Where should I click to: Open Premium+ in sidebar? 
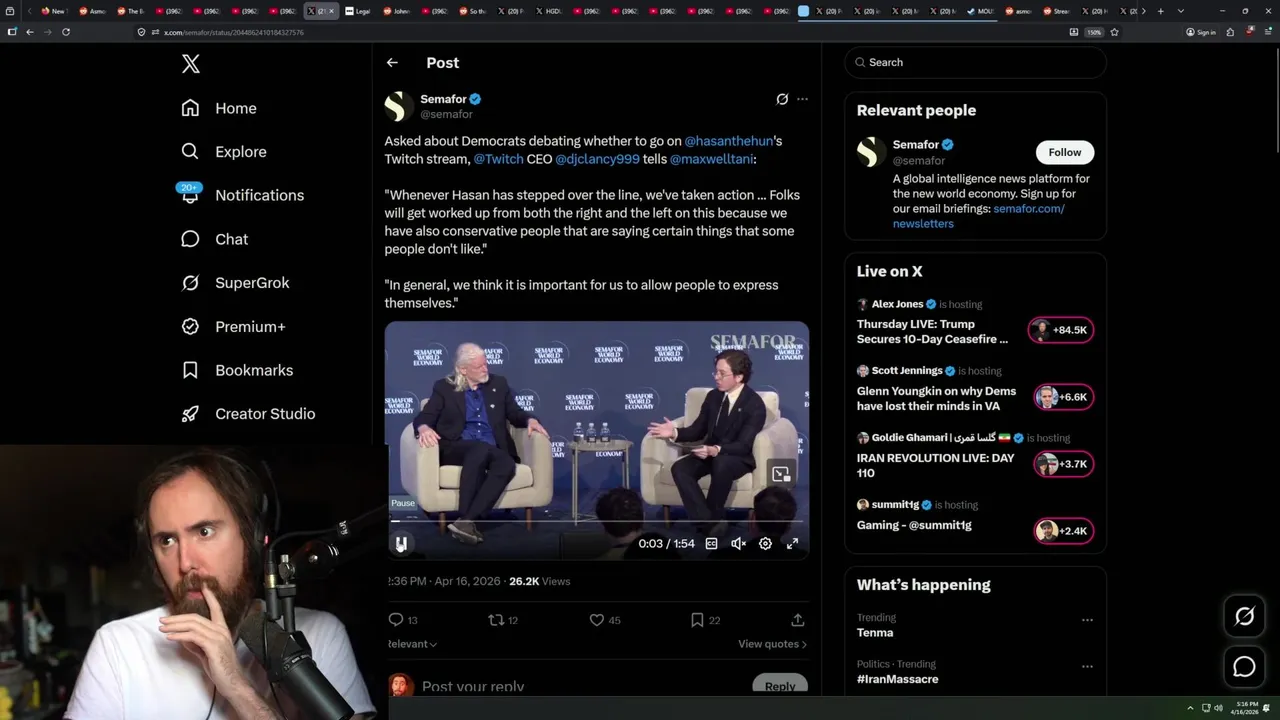233,326
